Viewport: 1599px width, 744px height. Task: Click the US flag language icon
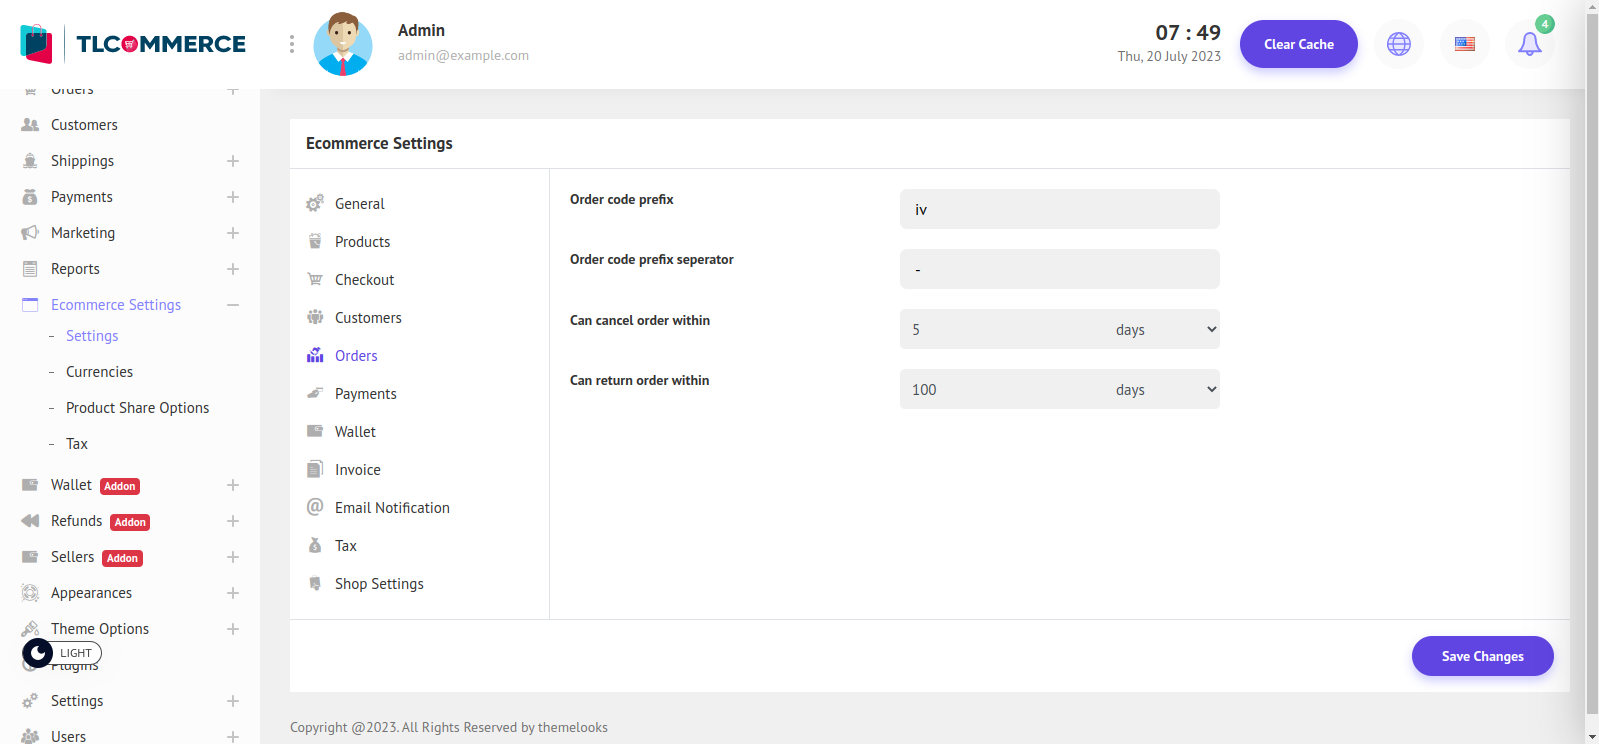(1464, 44)
